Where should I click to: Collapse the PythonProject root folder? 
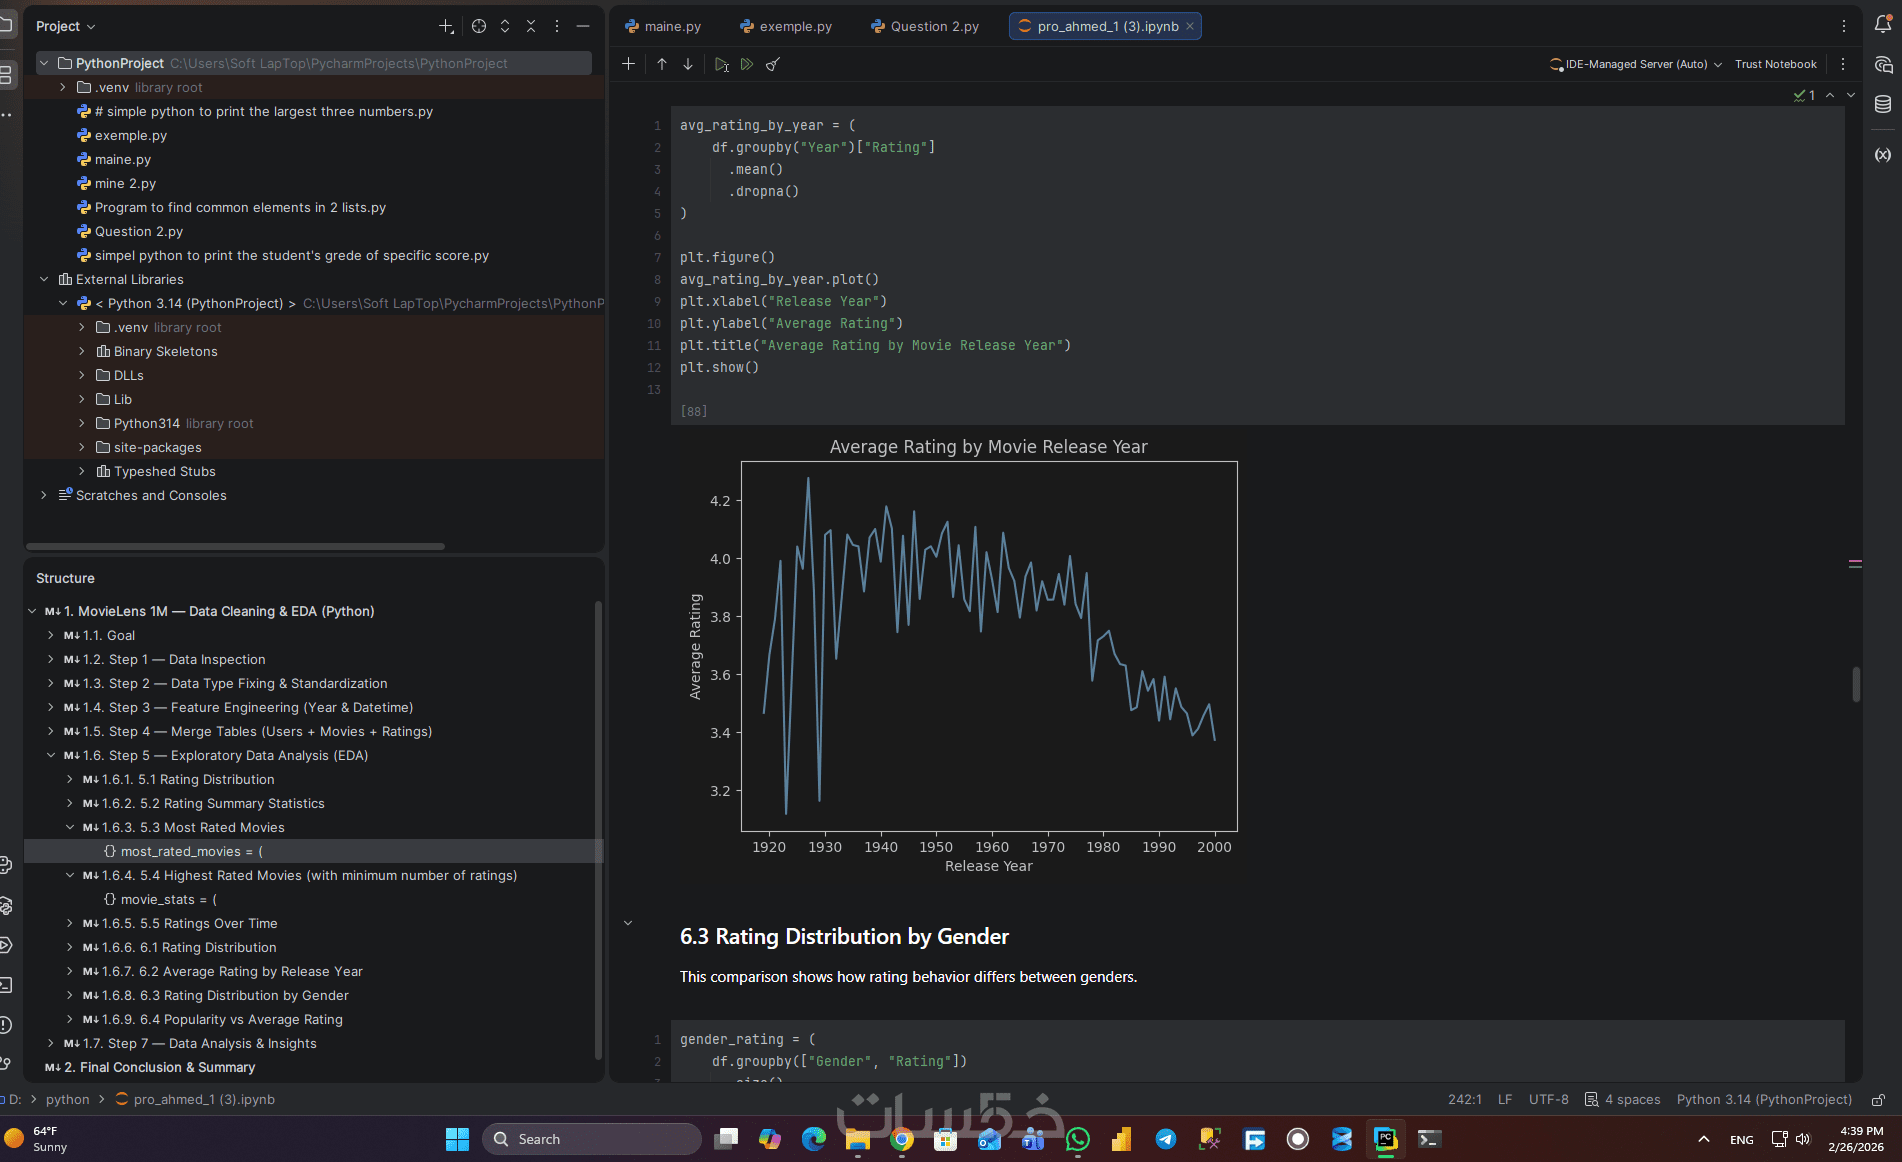[x=44, y=63]
